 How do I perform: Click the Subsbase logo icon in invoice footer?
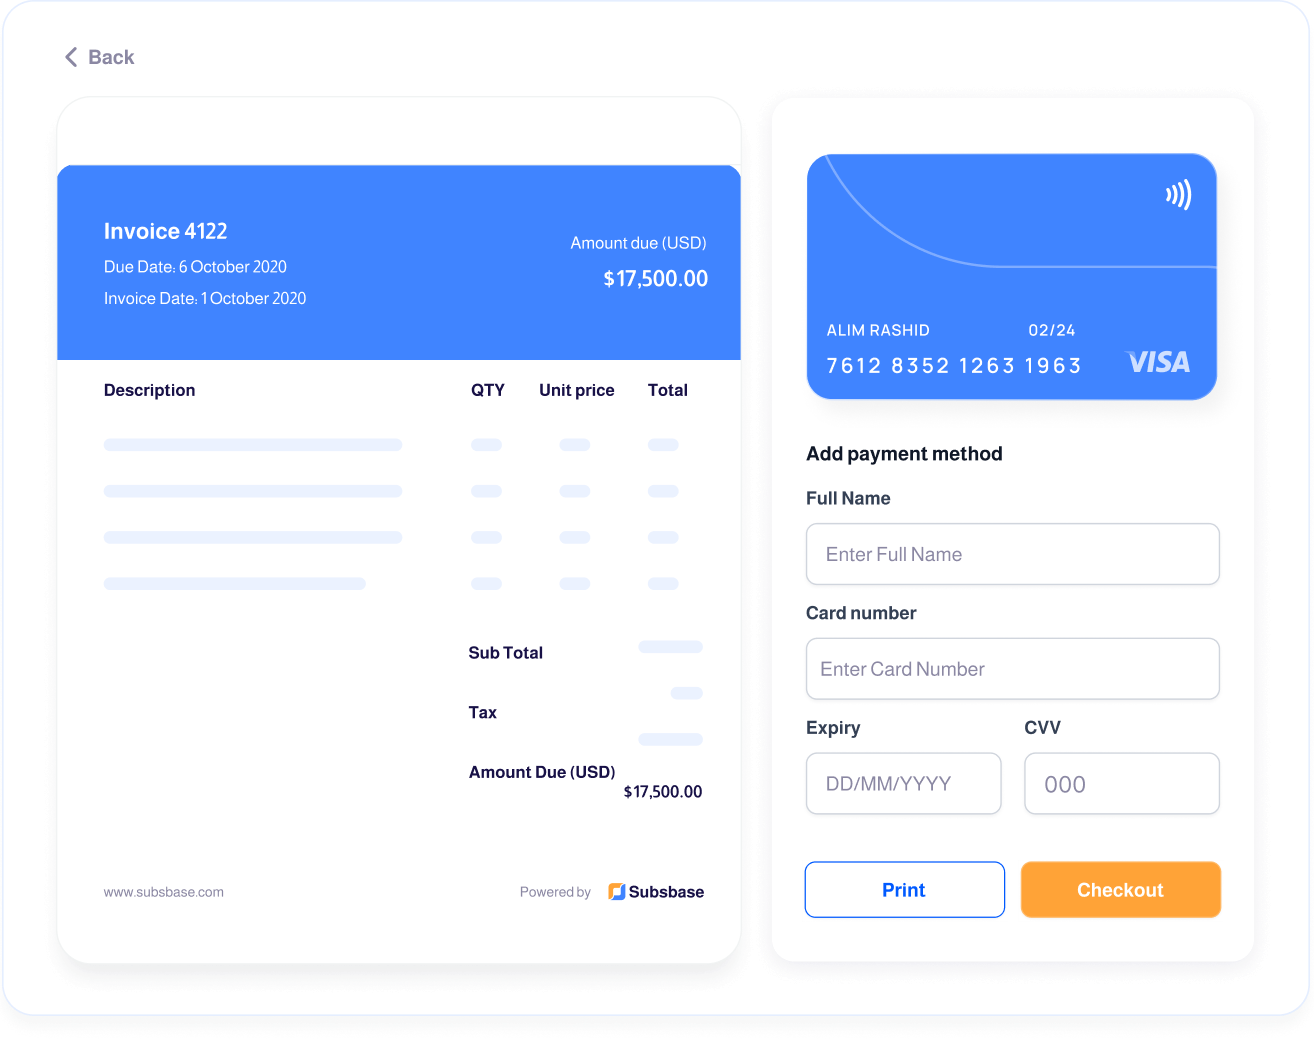[x=616, y=891]
